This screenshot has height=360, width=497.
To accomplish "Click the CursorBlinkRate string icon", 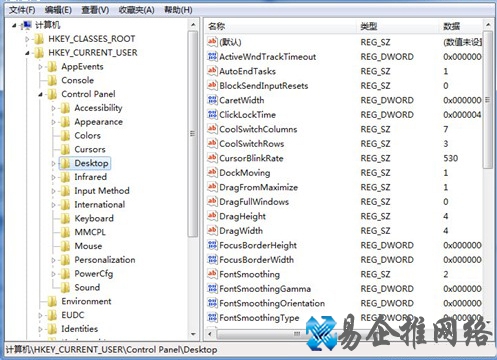I will [x=212, y=158].
